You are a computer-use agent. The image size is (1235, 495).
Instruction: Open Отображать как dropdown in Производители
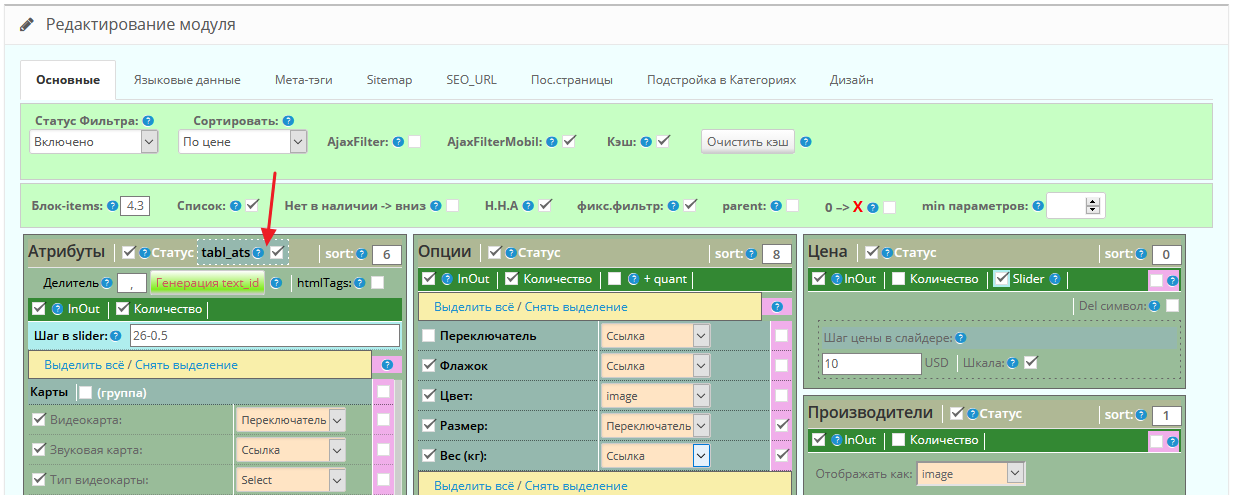[972, 473]
